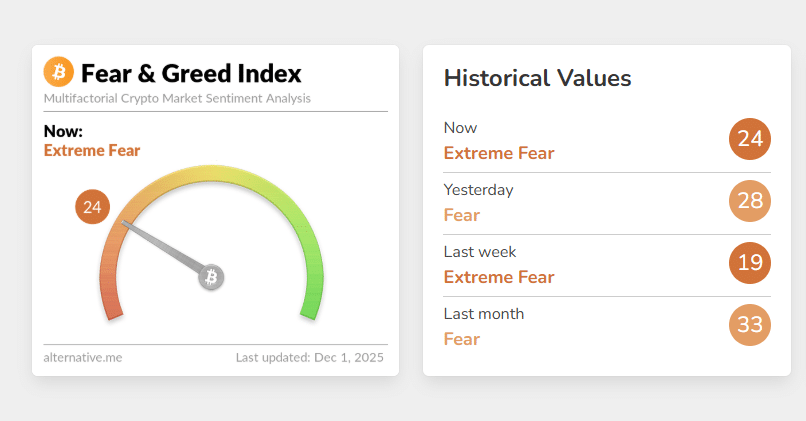
Task: Click the gray gauge needle
Action: pos(160,244)
